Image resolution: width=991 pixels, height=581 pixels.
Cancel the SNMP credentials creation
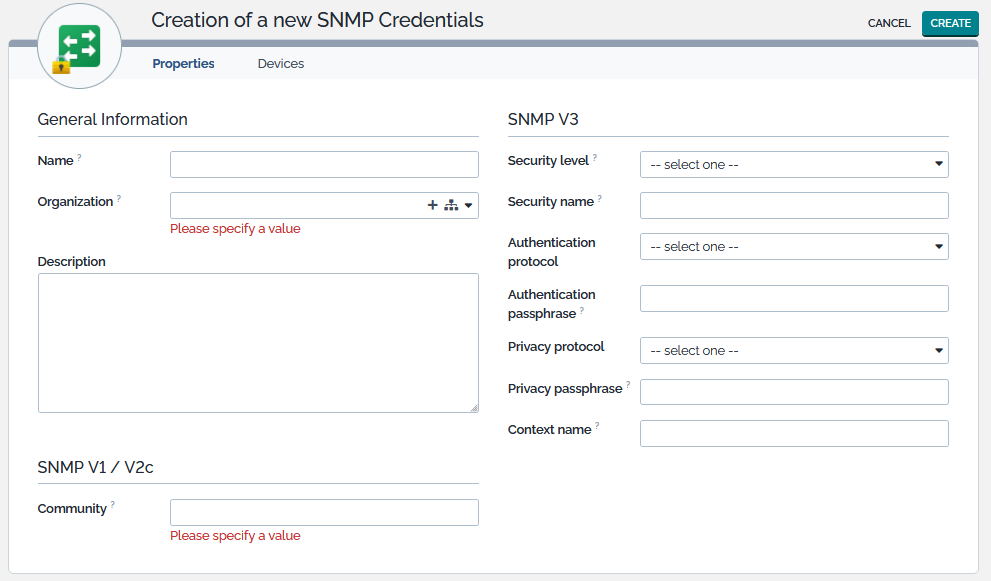click(889, 23)
